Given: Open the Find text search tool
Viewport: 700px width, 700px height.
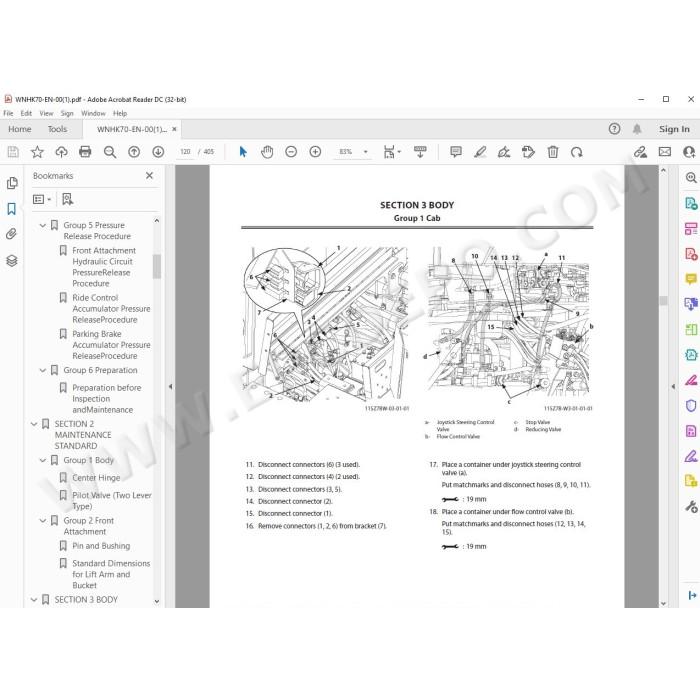Looking at the screenshot, I should tap(110, 152).
